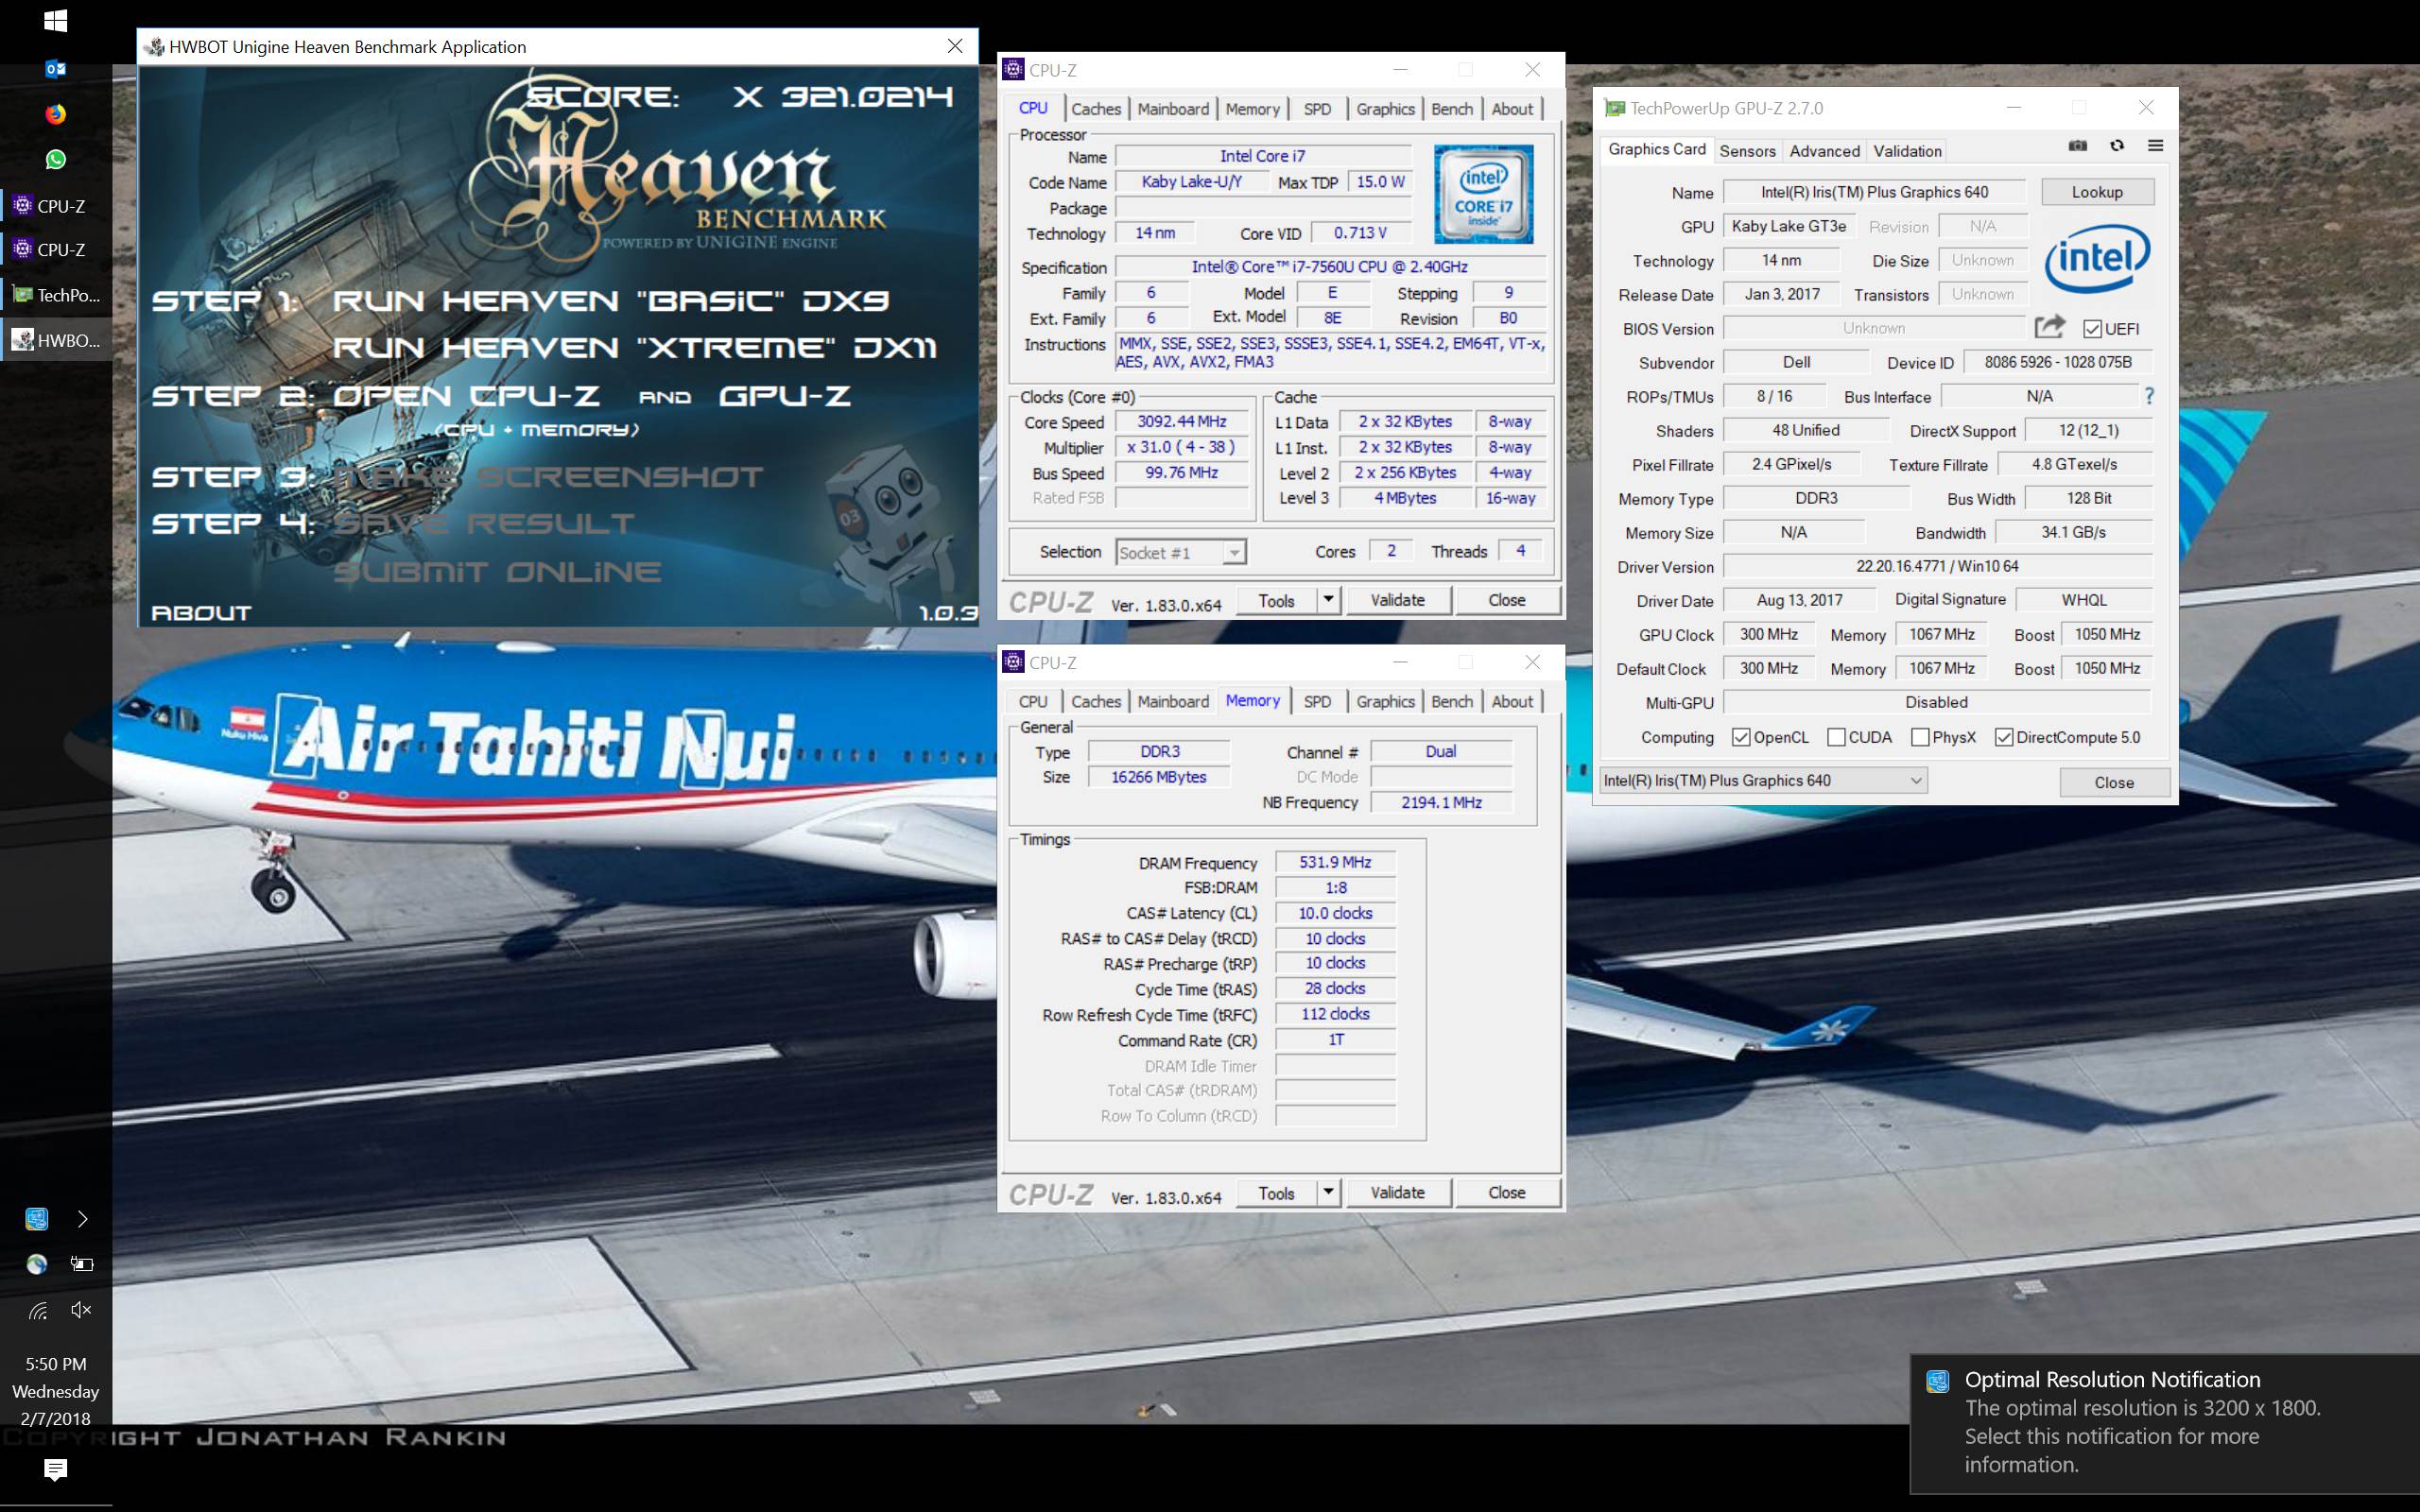
Task: Click About in HWBOT Heaven window
Action: [x=201, y=613]
